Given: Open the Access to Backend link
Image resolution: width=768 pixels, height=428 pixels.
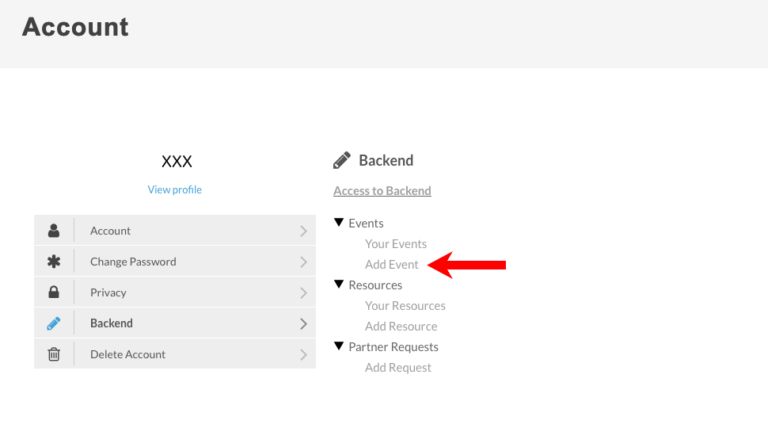Looking at the screenshot, I should (x=382, y=191).
